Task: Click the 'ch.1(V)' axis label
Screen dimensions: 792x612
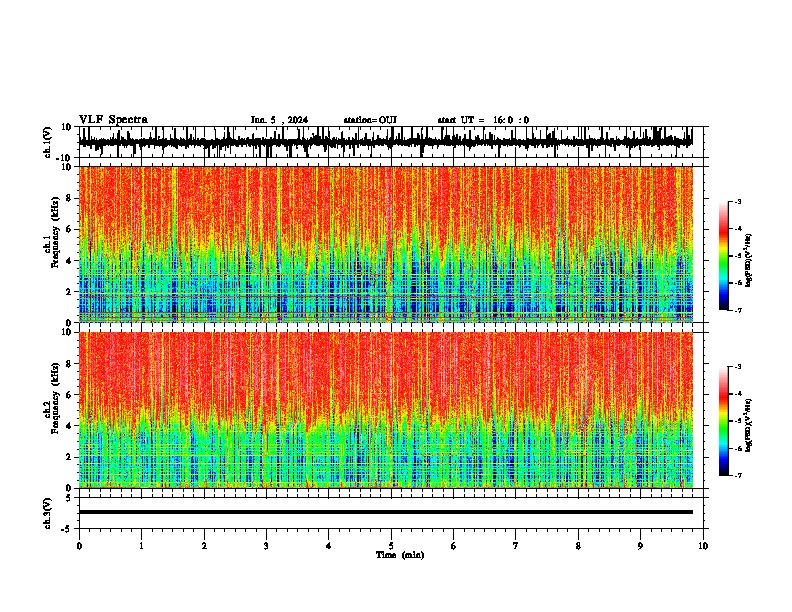Action: [48, 143]
